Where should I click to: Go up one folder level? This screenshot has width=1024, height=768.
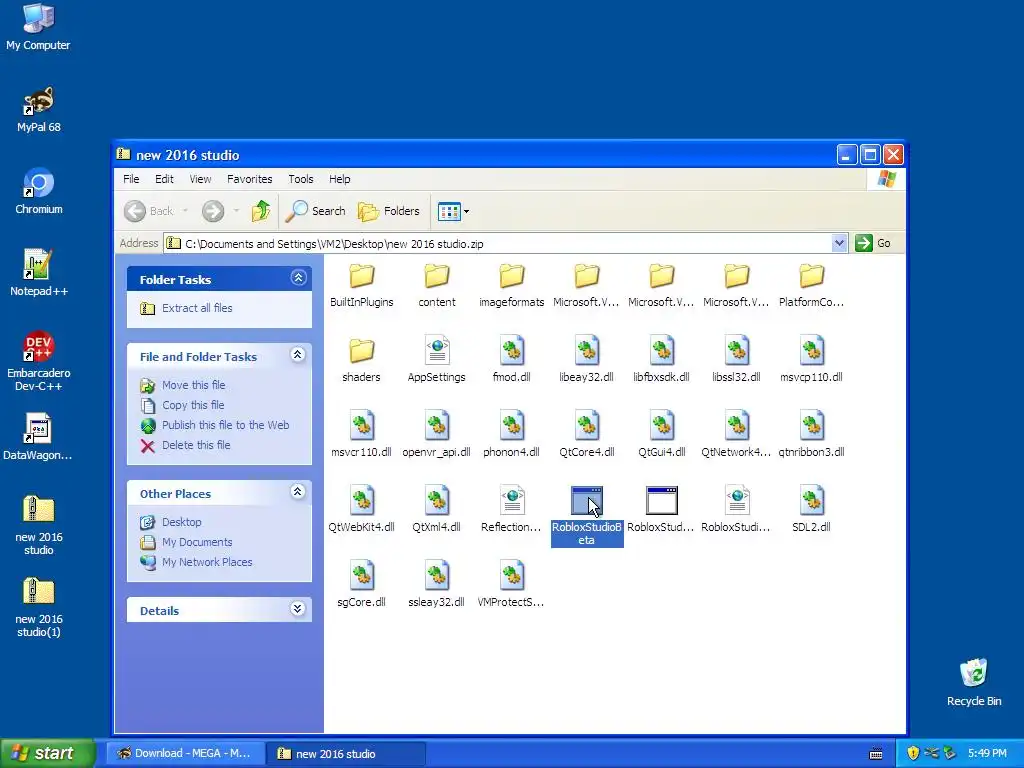click(261, 211)
